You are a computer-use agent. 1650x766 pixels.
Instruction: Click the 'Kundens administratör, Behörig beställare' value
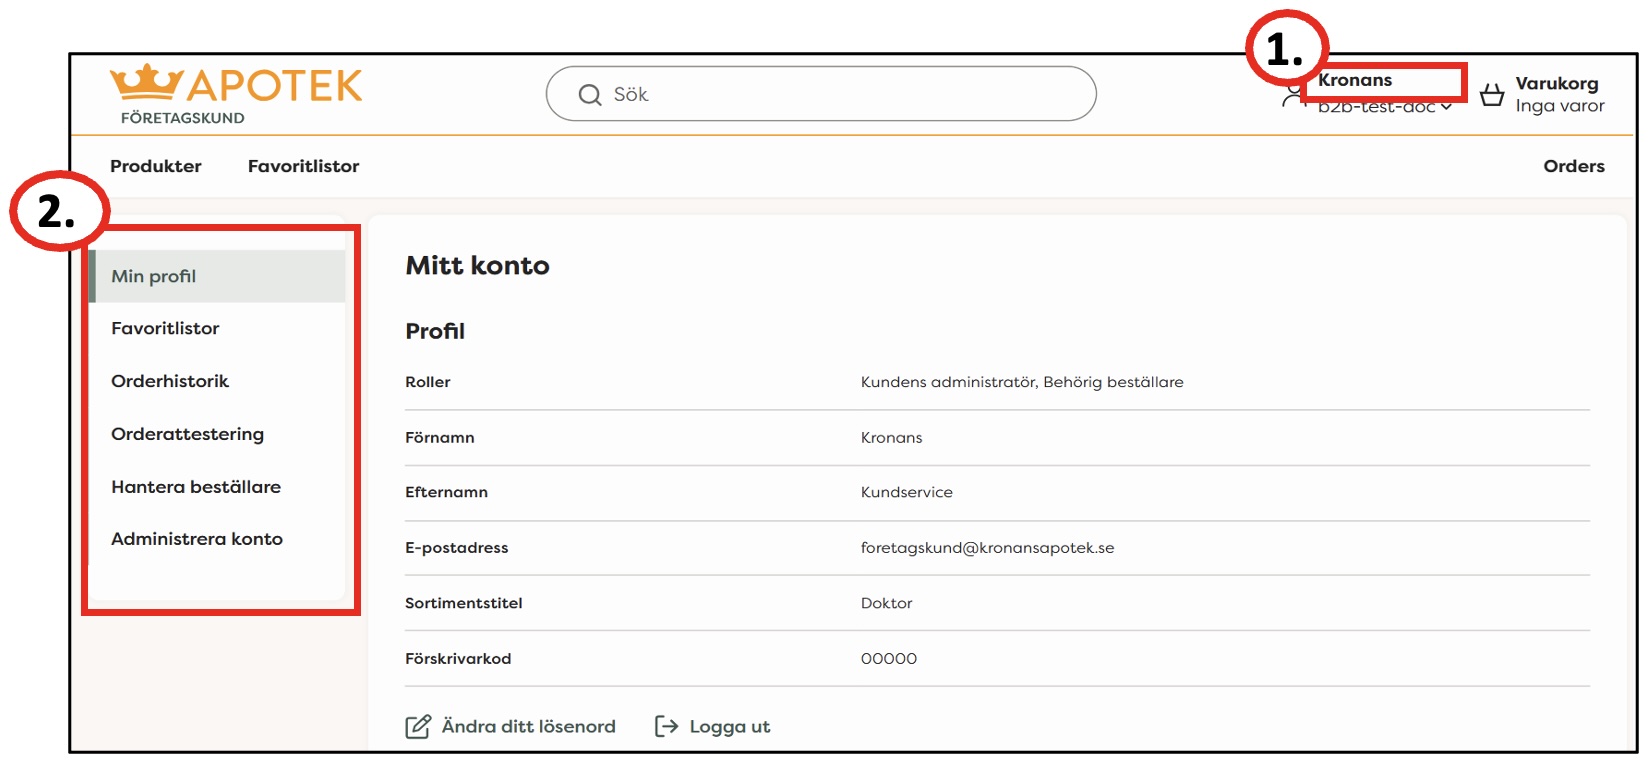coord(1022,382)
